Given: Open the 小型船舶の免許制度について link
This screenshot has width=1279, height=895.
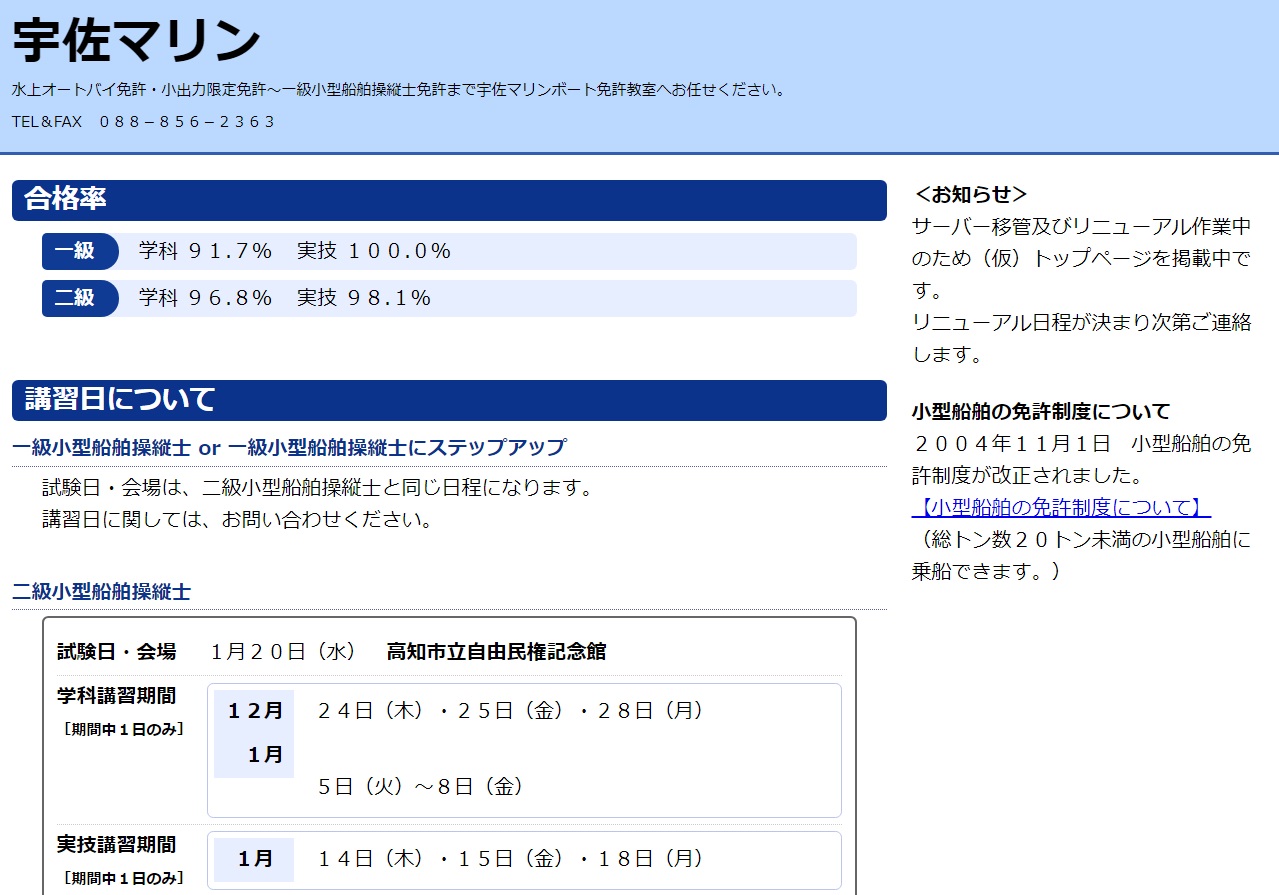Looking at the screenshot, I should pos(1061,507).
